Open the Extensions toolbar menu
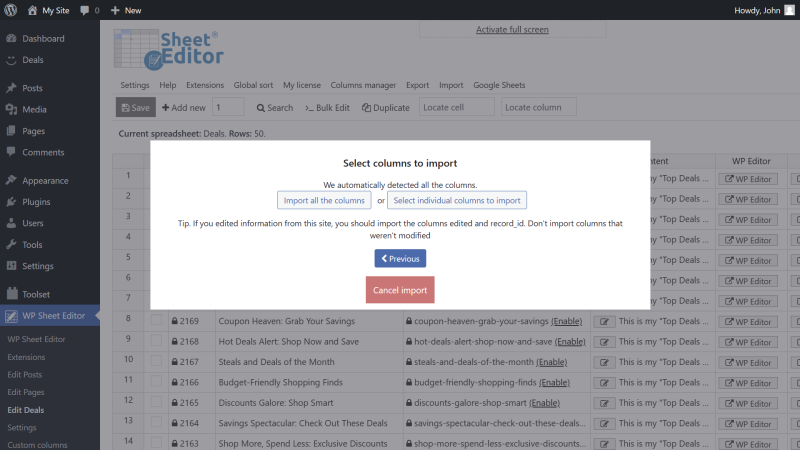This screenshot has height=450, width=800. coord(205,85)
